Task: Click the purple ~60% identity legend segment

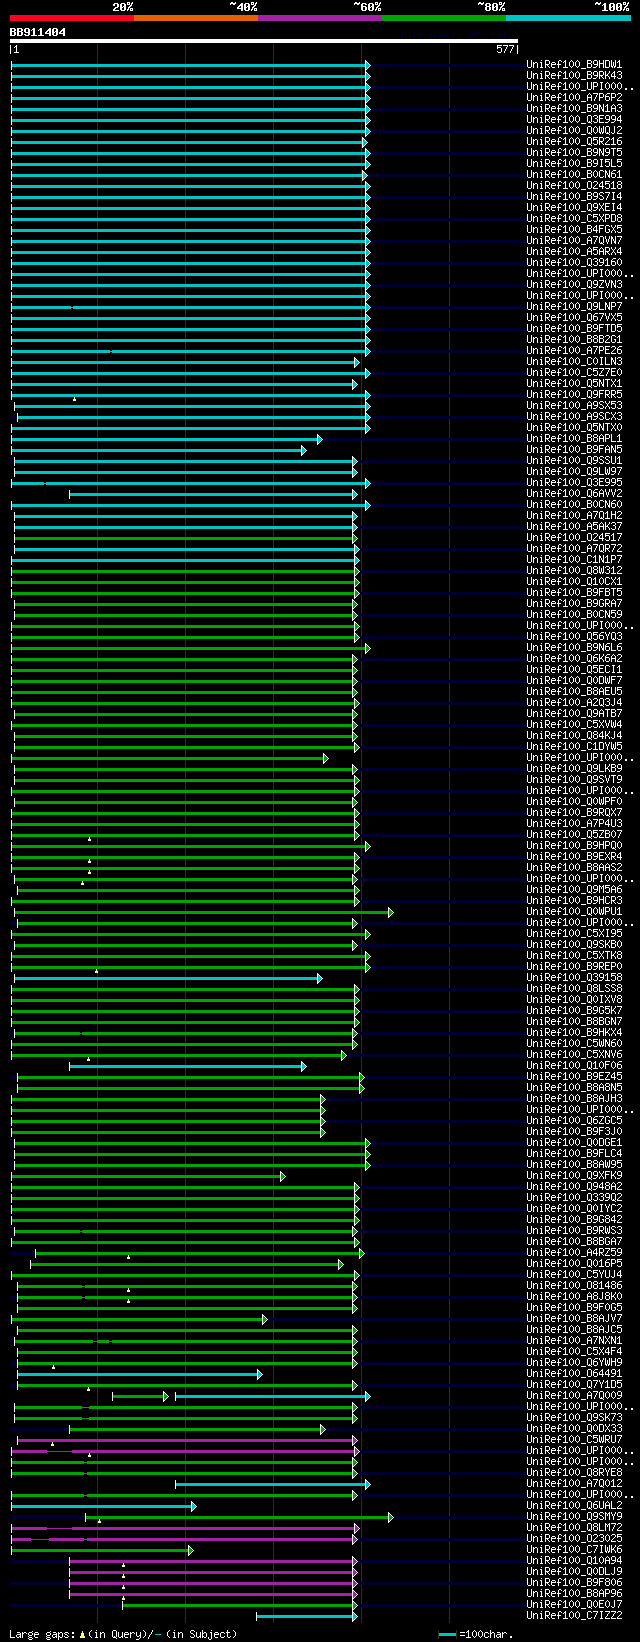Action: (x=320, y=18)
